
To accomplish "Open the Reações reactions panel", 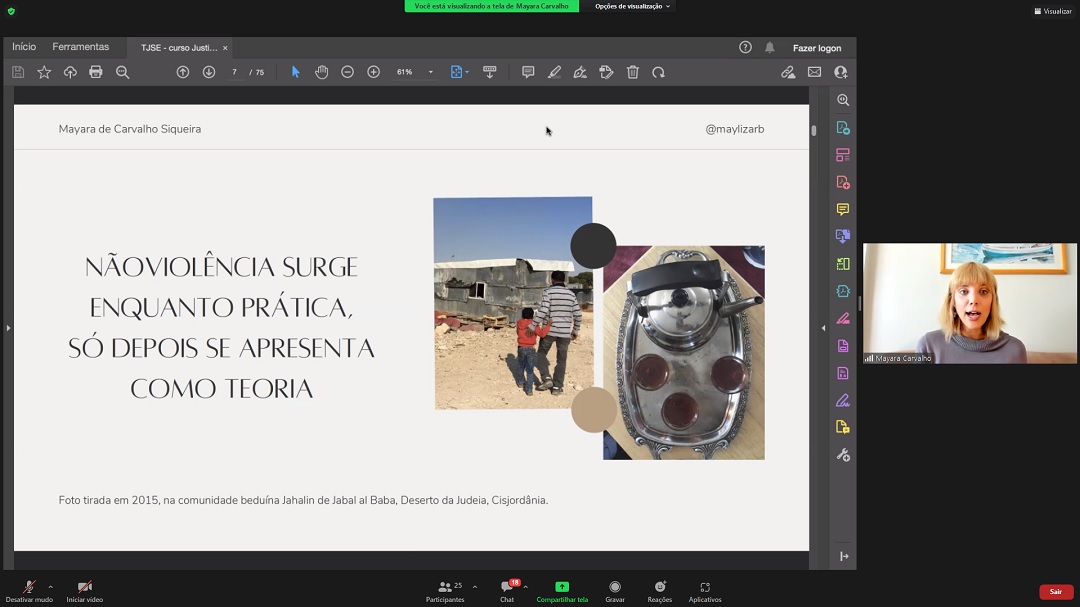I will (x=660, y=591).
